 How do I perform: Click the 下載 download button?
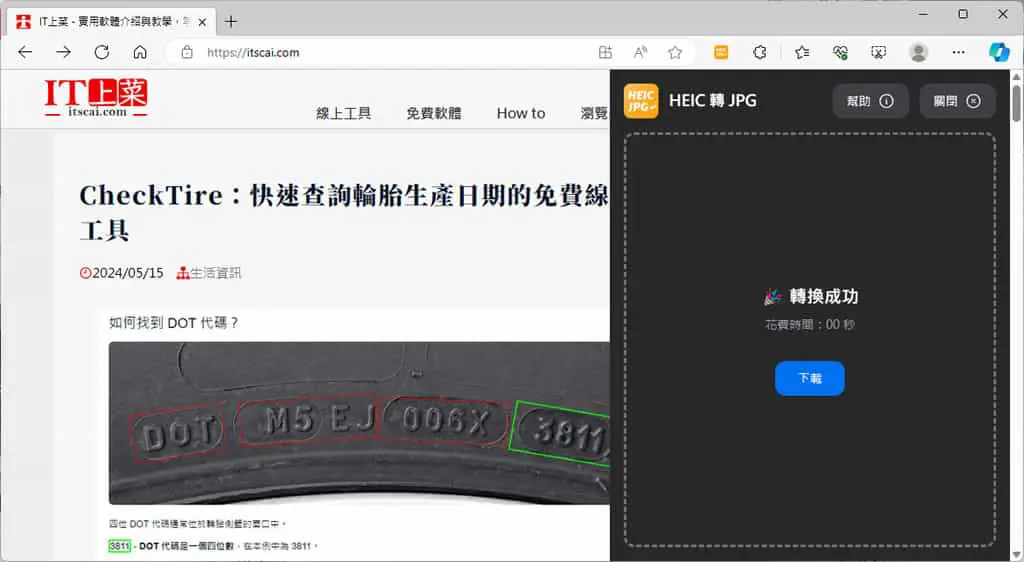click(x=810, y=378)
